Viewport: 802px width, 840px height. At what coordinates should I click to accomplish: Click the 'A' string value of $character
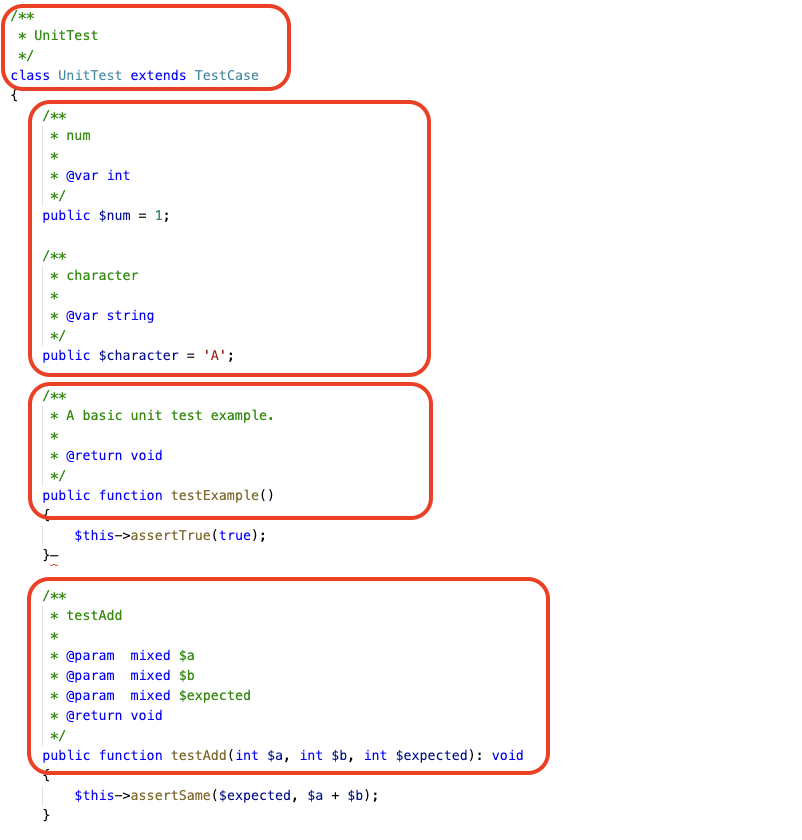[213, 355]
